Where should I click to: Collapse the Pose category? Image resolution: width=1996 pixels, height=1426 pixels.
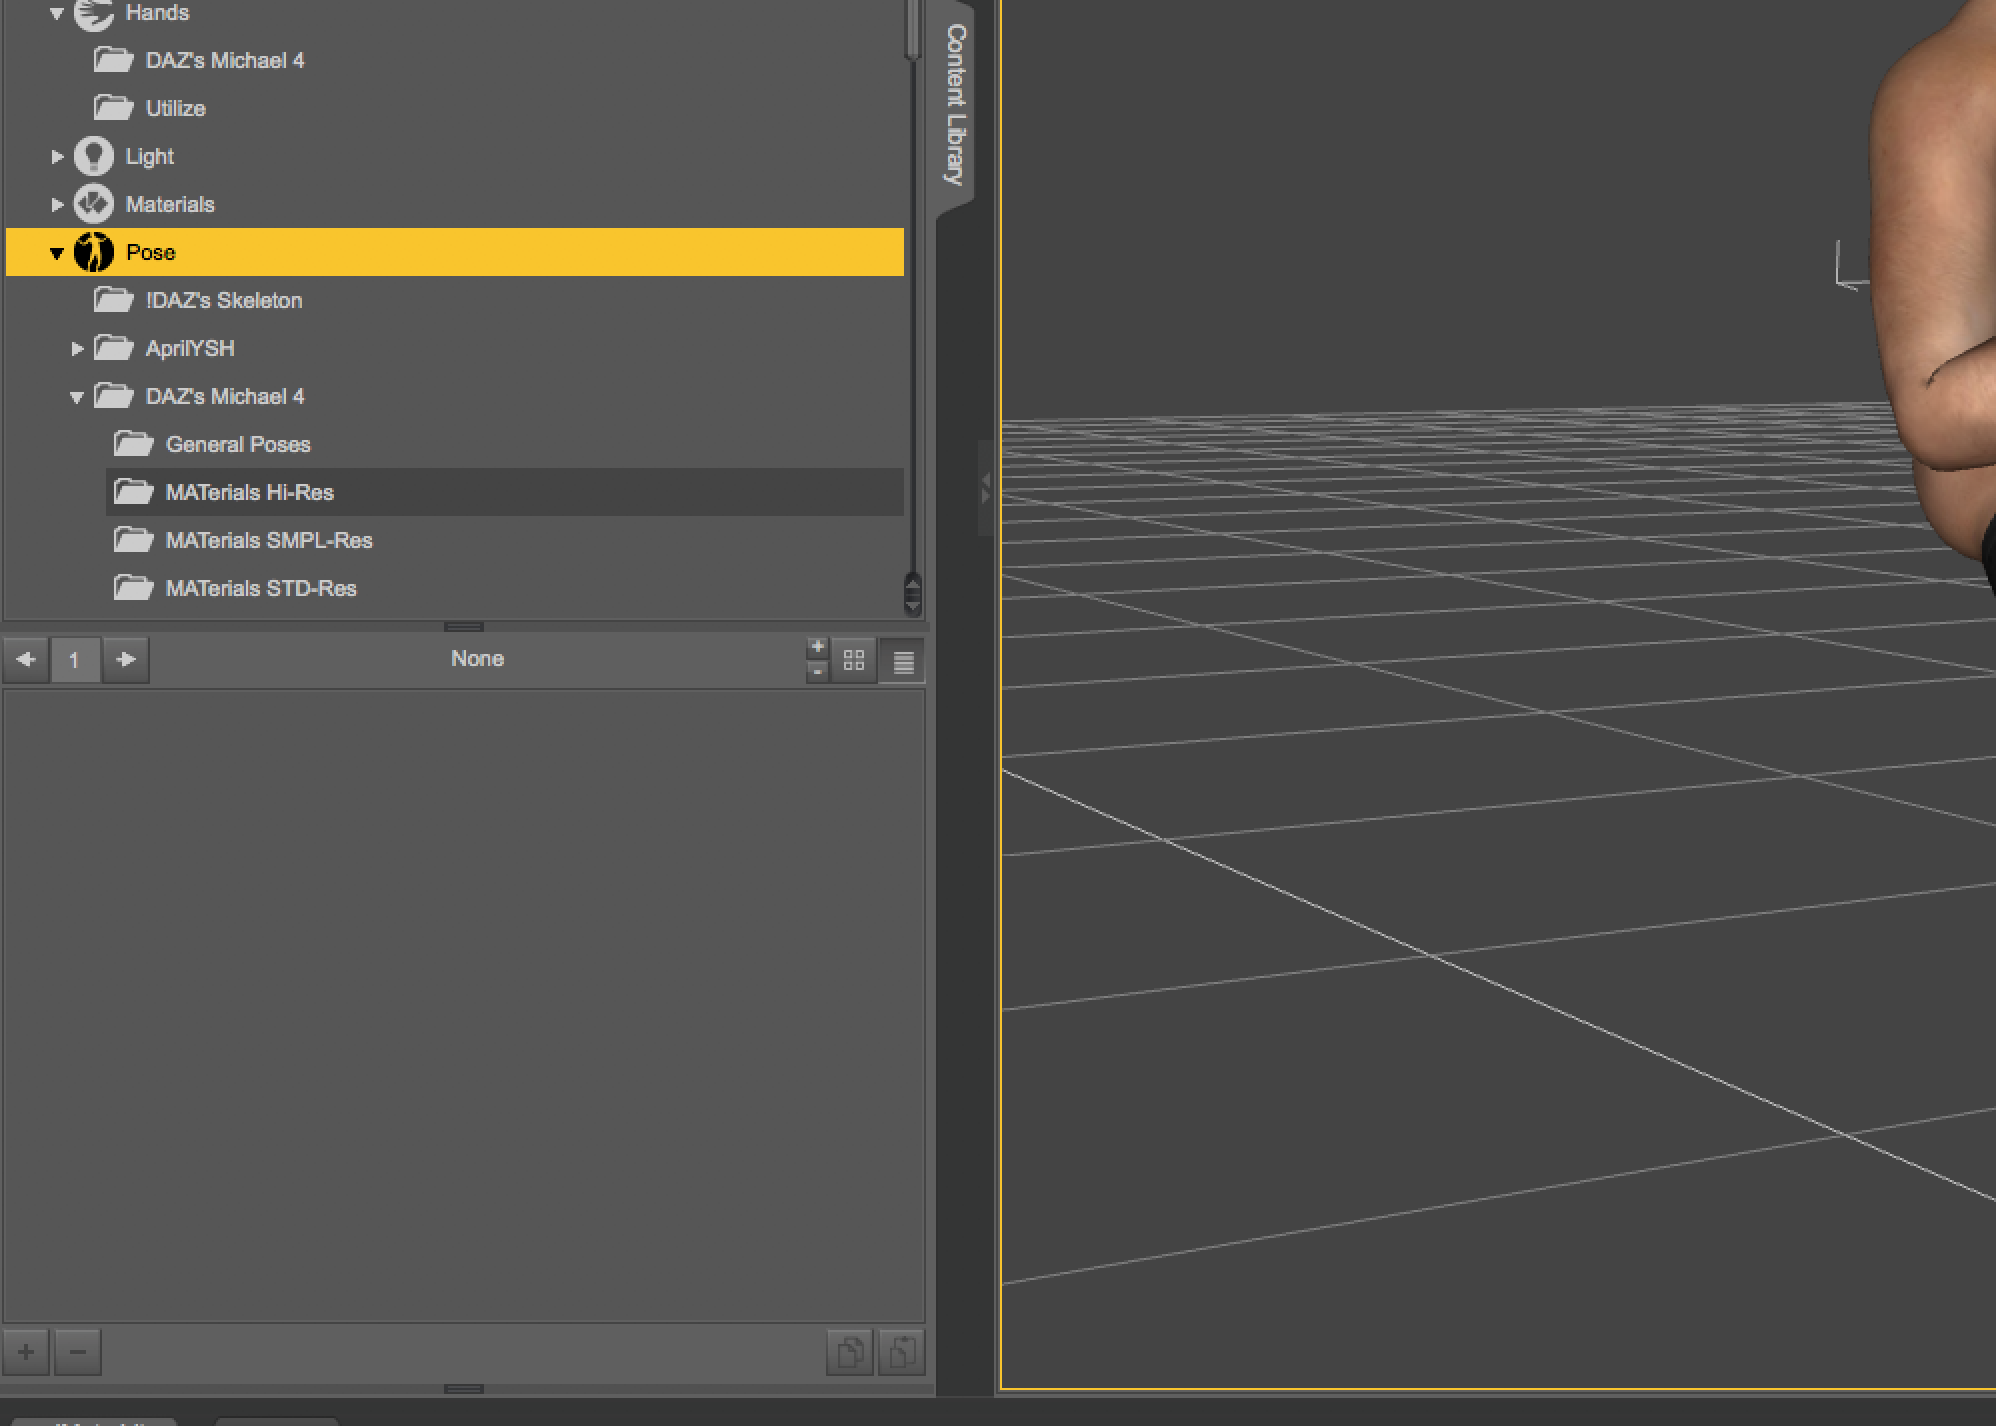click(x=57, y=253)
